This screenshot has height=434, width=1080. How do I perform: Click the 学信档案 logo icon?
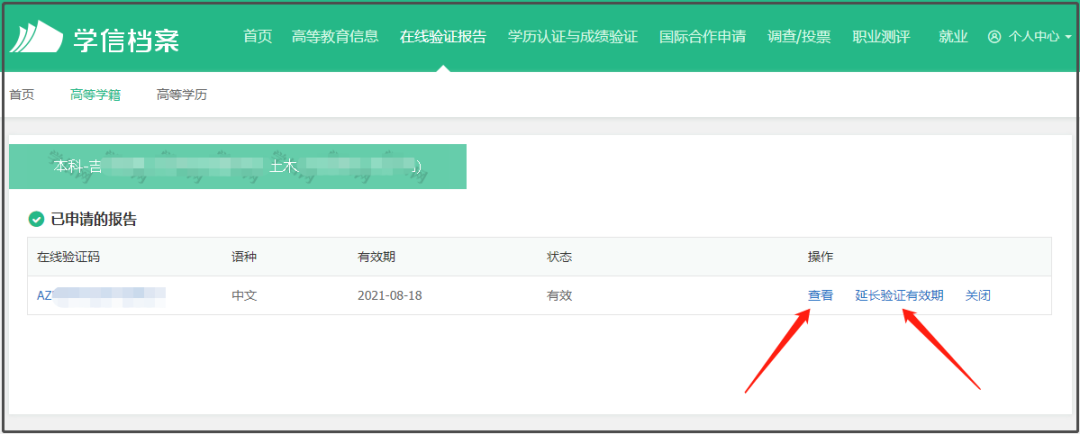coord(36,37)
